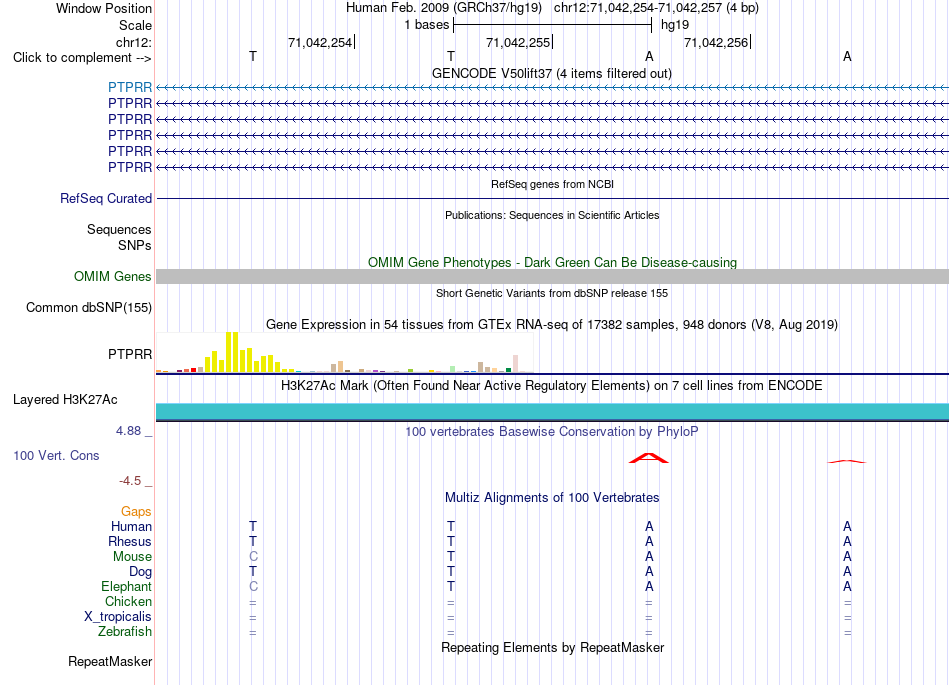Click the PTPRR label beside the GTEx chart
The height and width of the screenshot is (685, 950).
click(130, 354)
